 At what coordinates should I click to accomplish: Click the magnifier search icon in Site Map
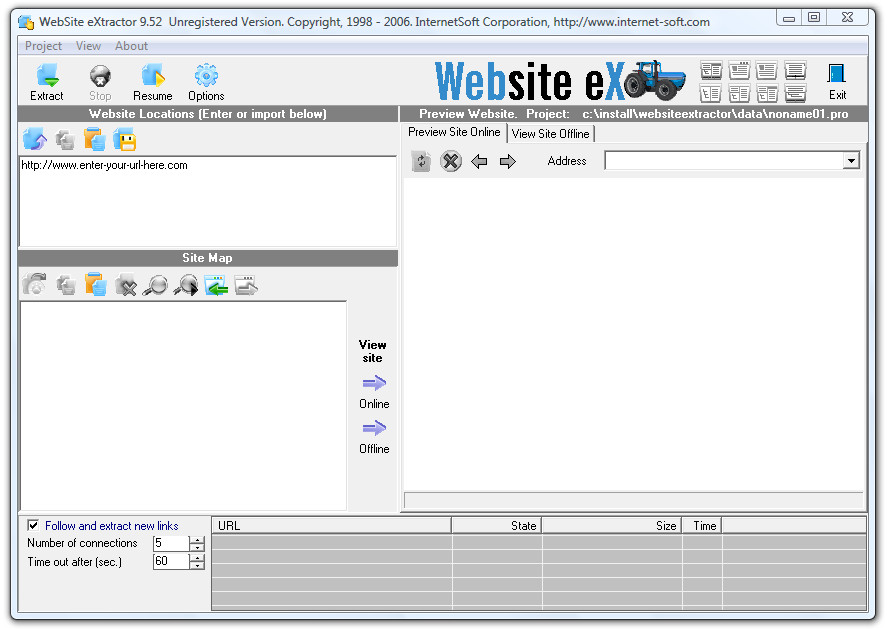pyautogui.click(x=155, y=285)
